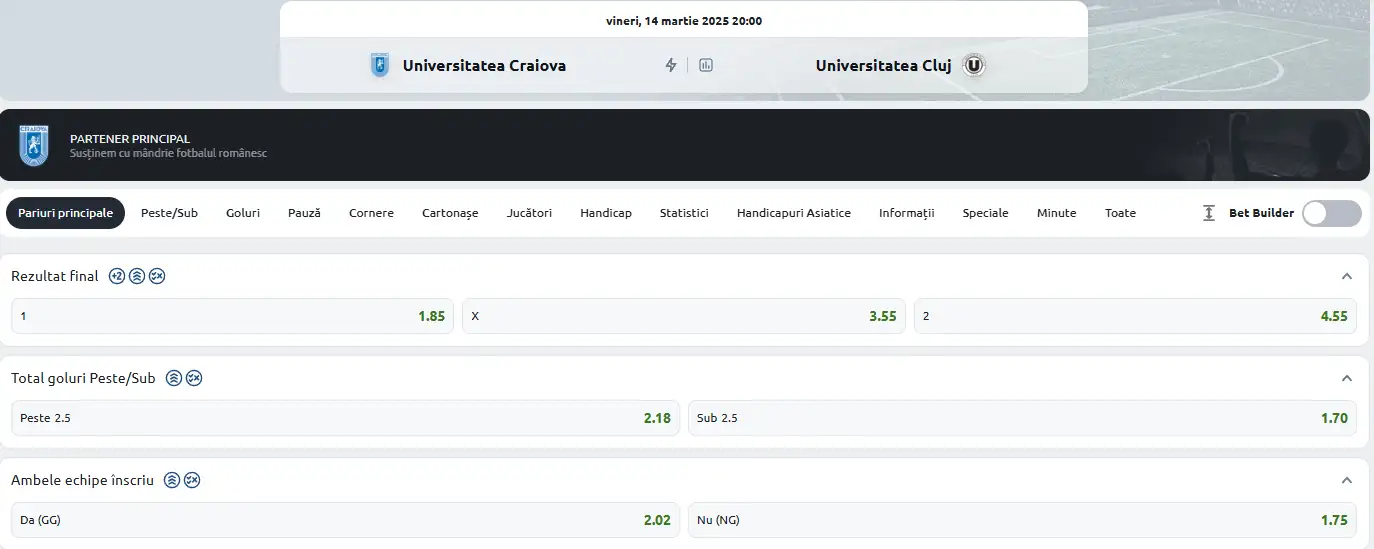Open match statistics chart icon in header
This screenshot has width=1374, height=549.
[706, 66]
